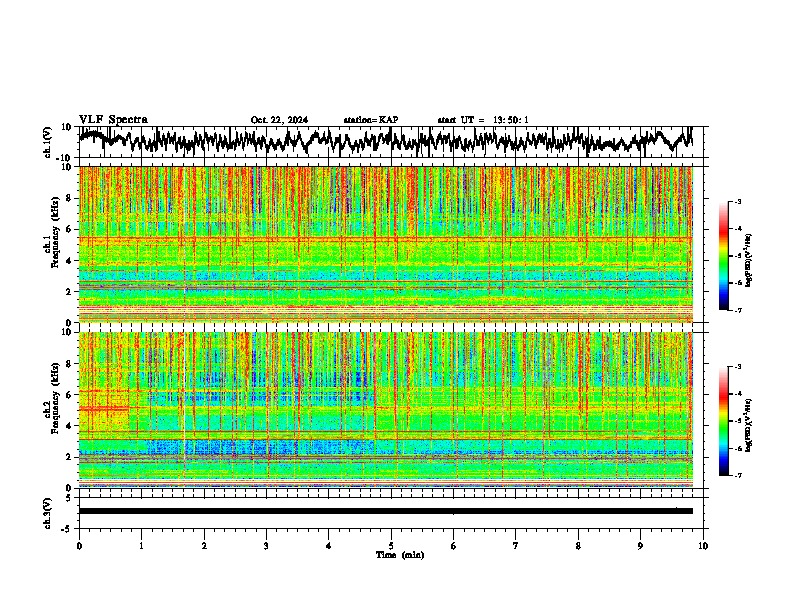The height and width of the screenshot is (612, 792).
Task: Click the "4" kHz tick on ch.2 axis
Action: [x=69, y=426]
